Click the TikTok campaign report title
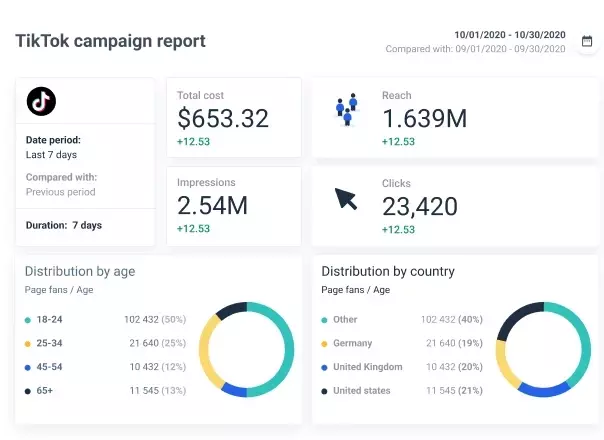604x440 pixels. point(110,41)
